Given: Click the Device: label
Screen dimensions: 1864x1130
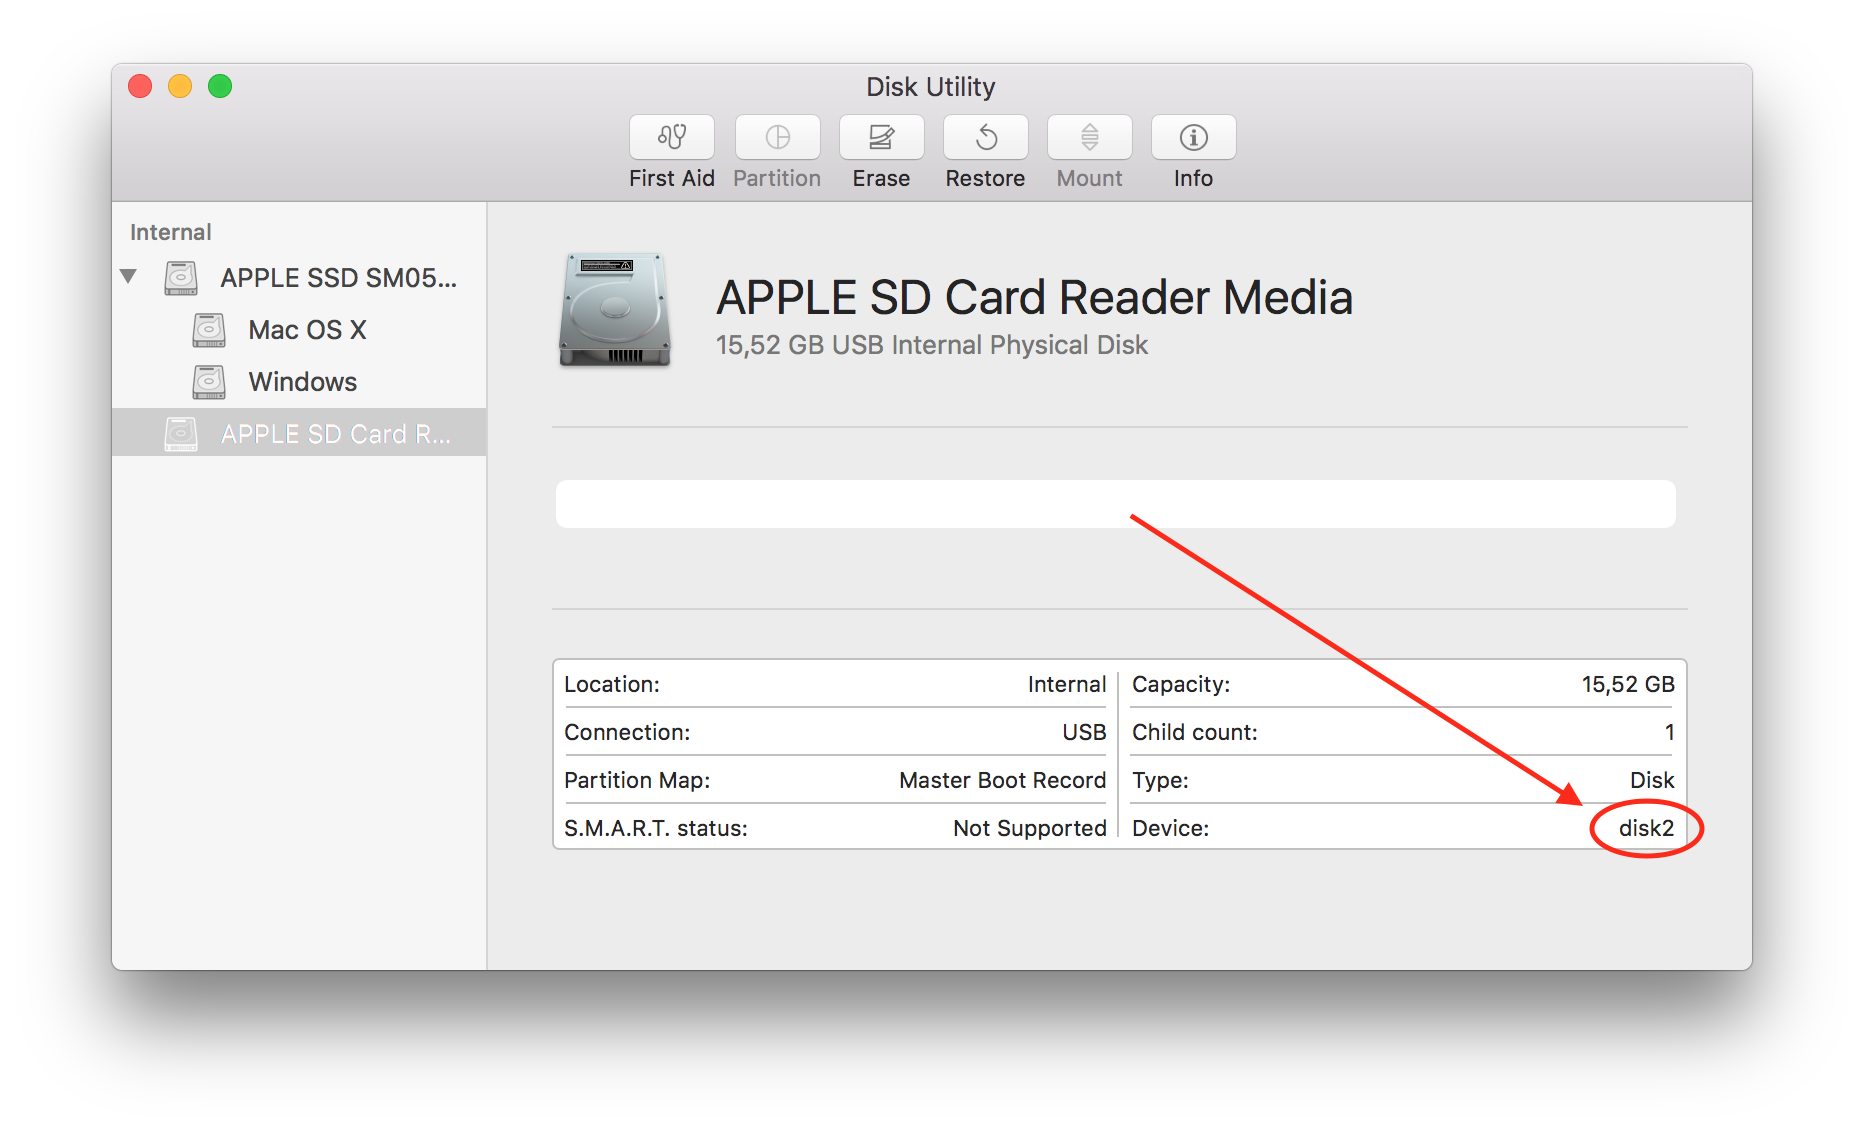Looking at the screenshot, I should 1171,828.
